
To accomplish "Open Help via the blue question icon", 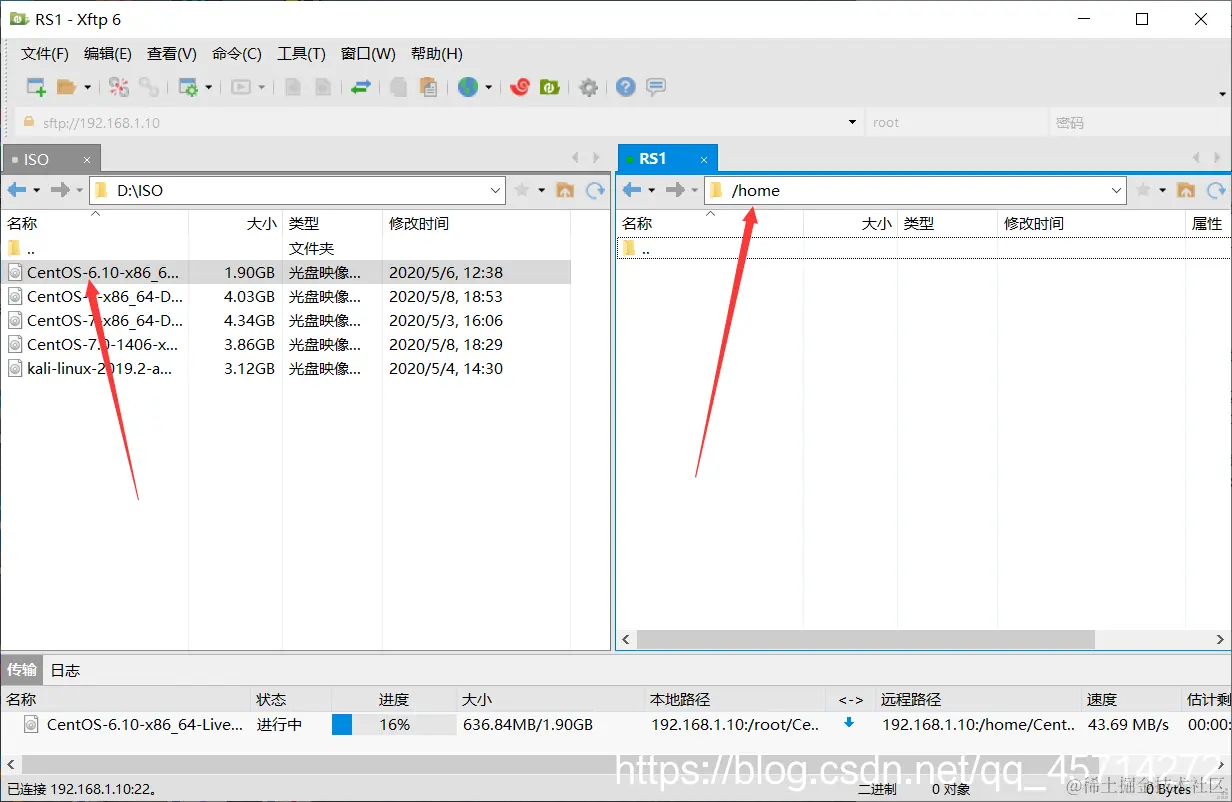I will 626,87.
